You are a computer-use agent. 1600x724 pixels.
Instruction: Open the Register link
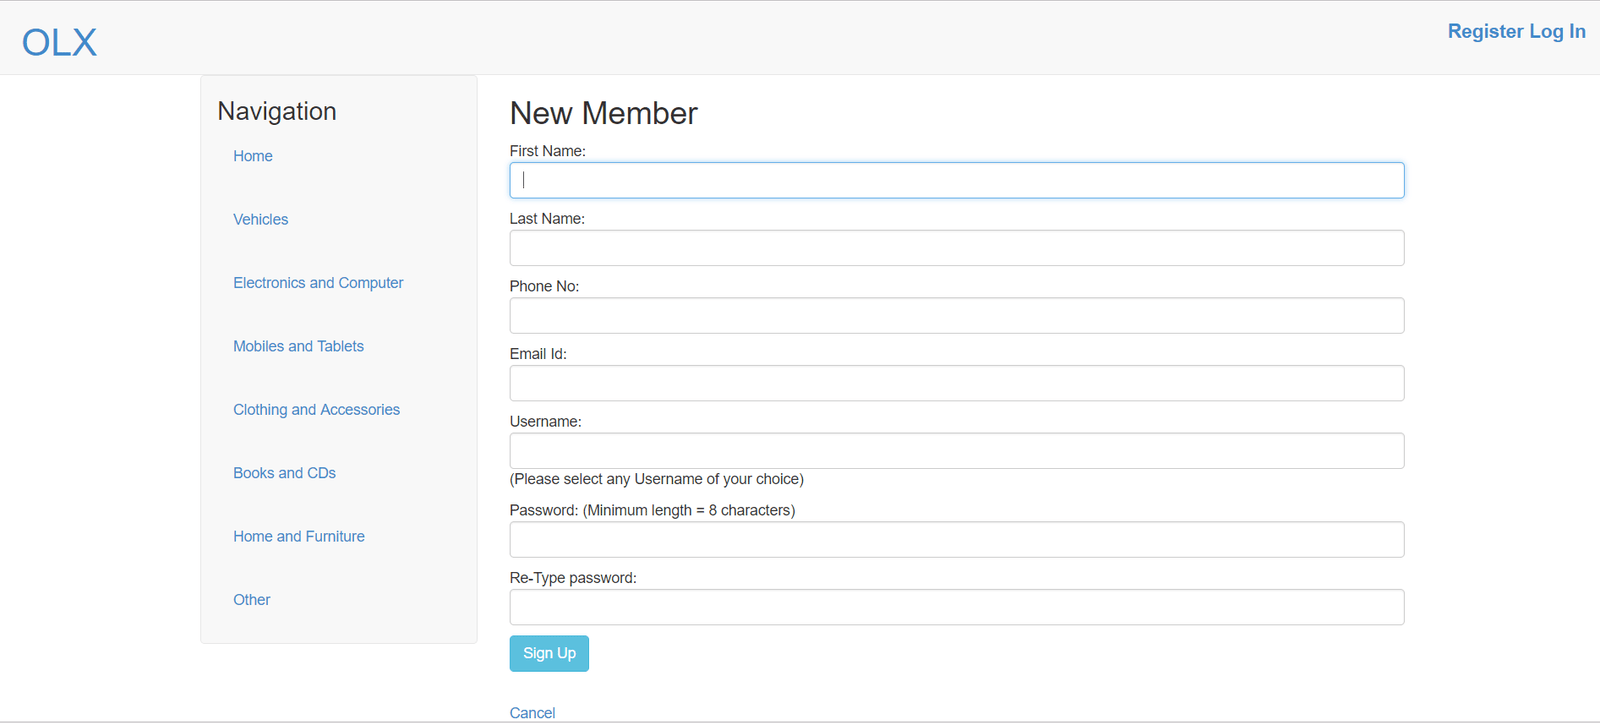pyautogui.click(x=1485, y=31)
